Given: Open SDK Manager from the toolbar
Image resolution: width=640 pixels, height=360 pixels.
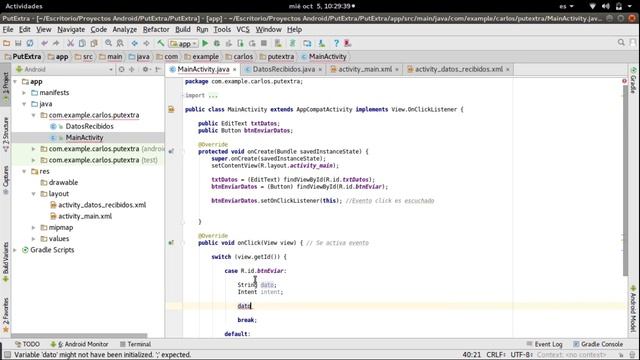Looking at the screenshot, I should point(322,43).
